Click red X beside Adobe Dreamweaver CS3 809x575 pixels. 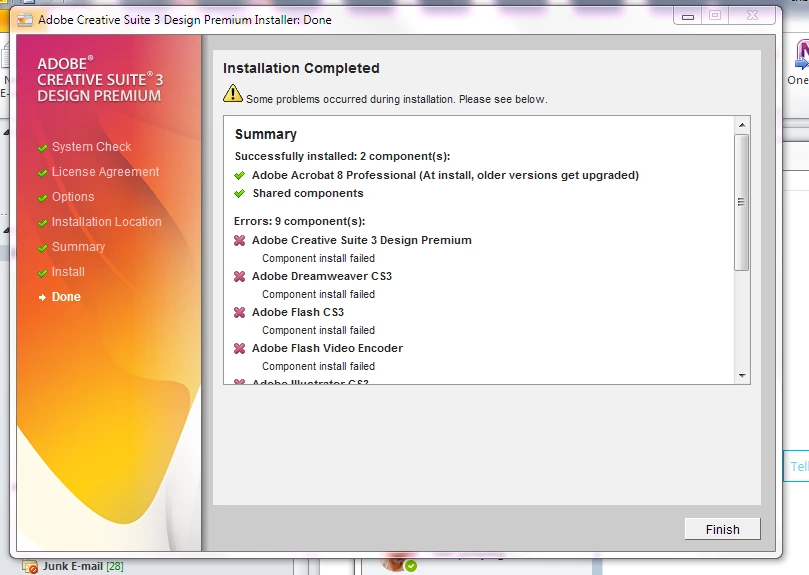tap(239, 277)
